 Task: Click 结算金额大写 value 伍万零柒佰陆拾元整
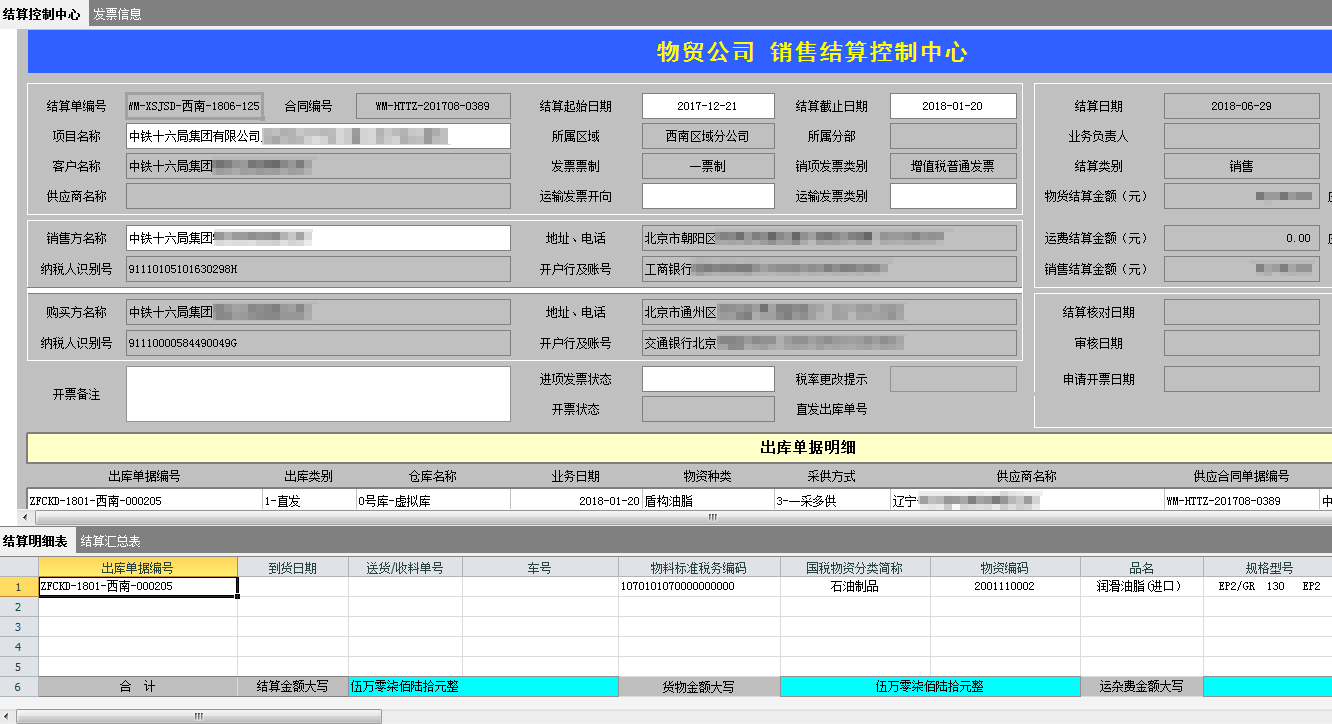point(483,687)
